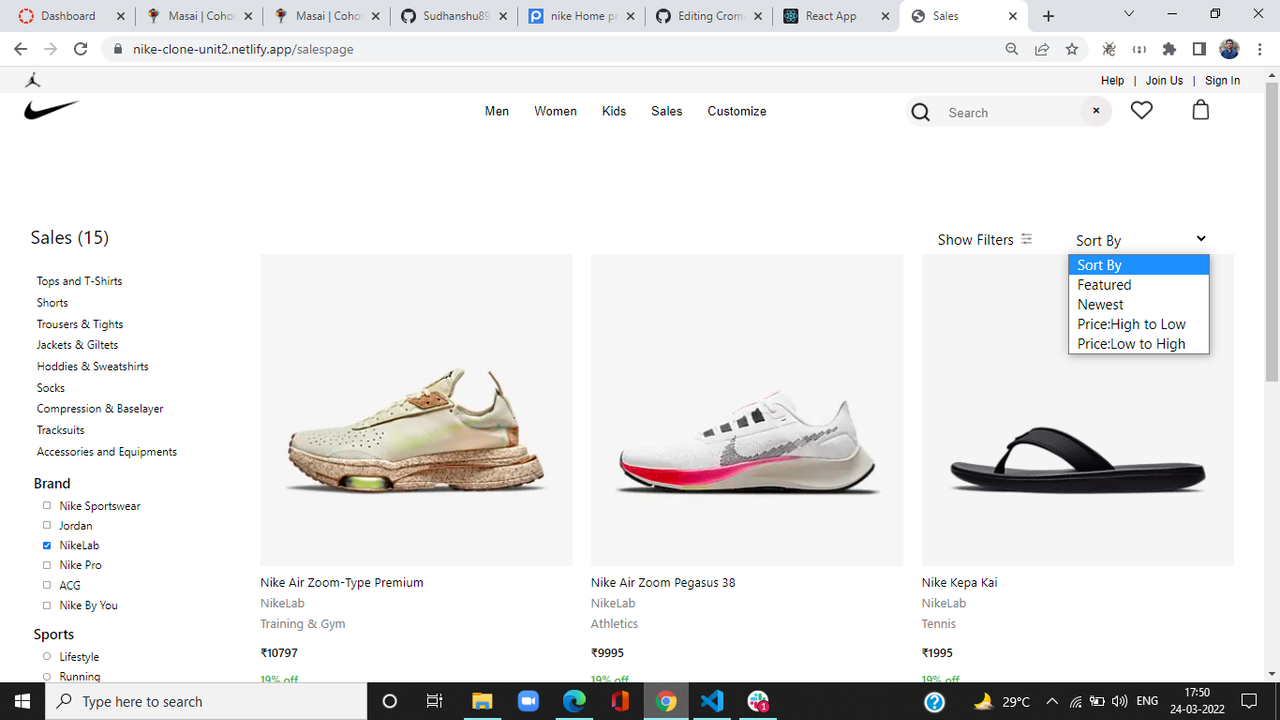Click Show Filters button

[x=985, y=240]
